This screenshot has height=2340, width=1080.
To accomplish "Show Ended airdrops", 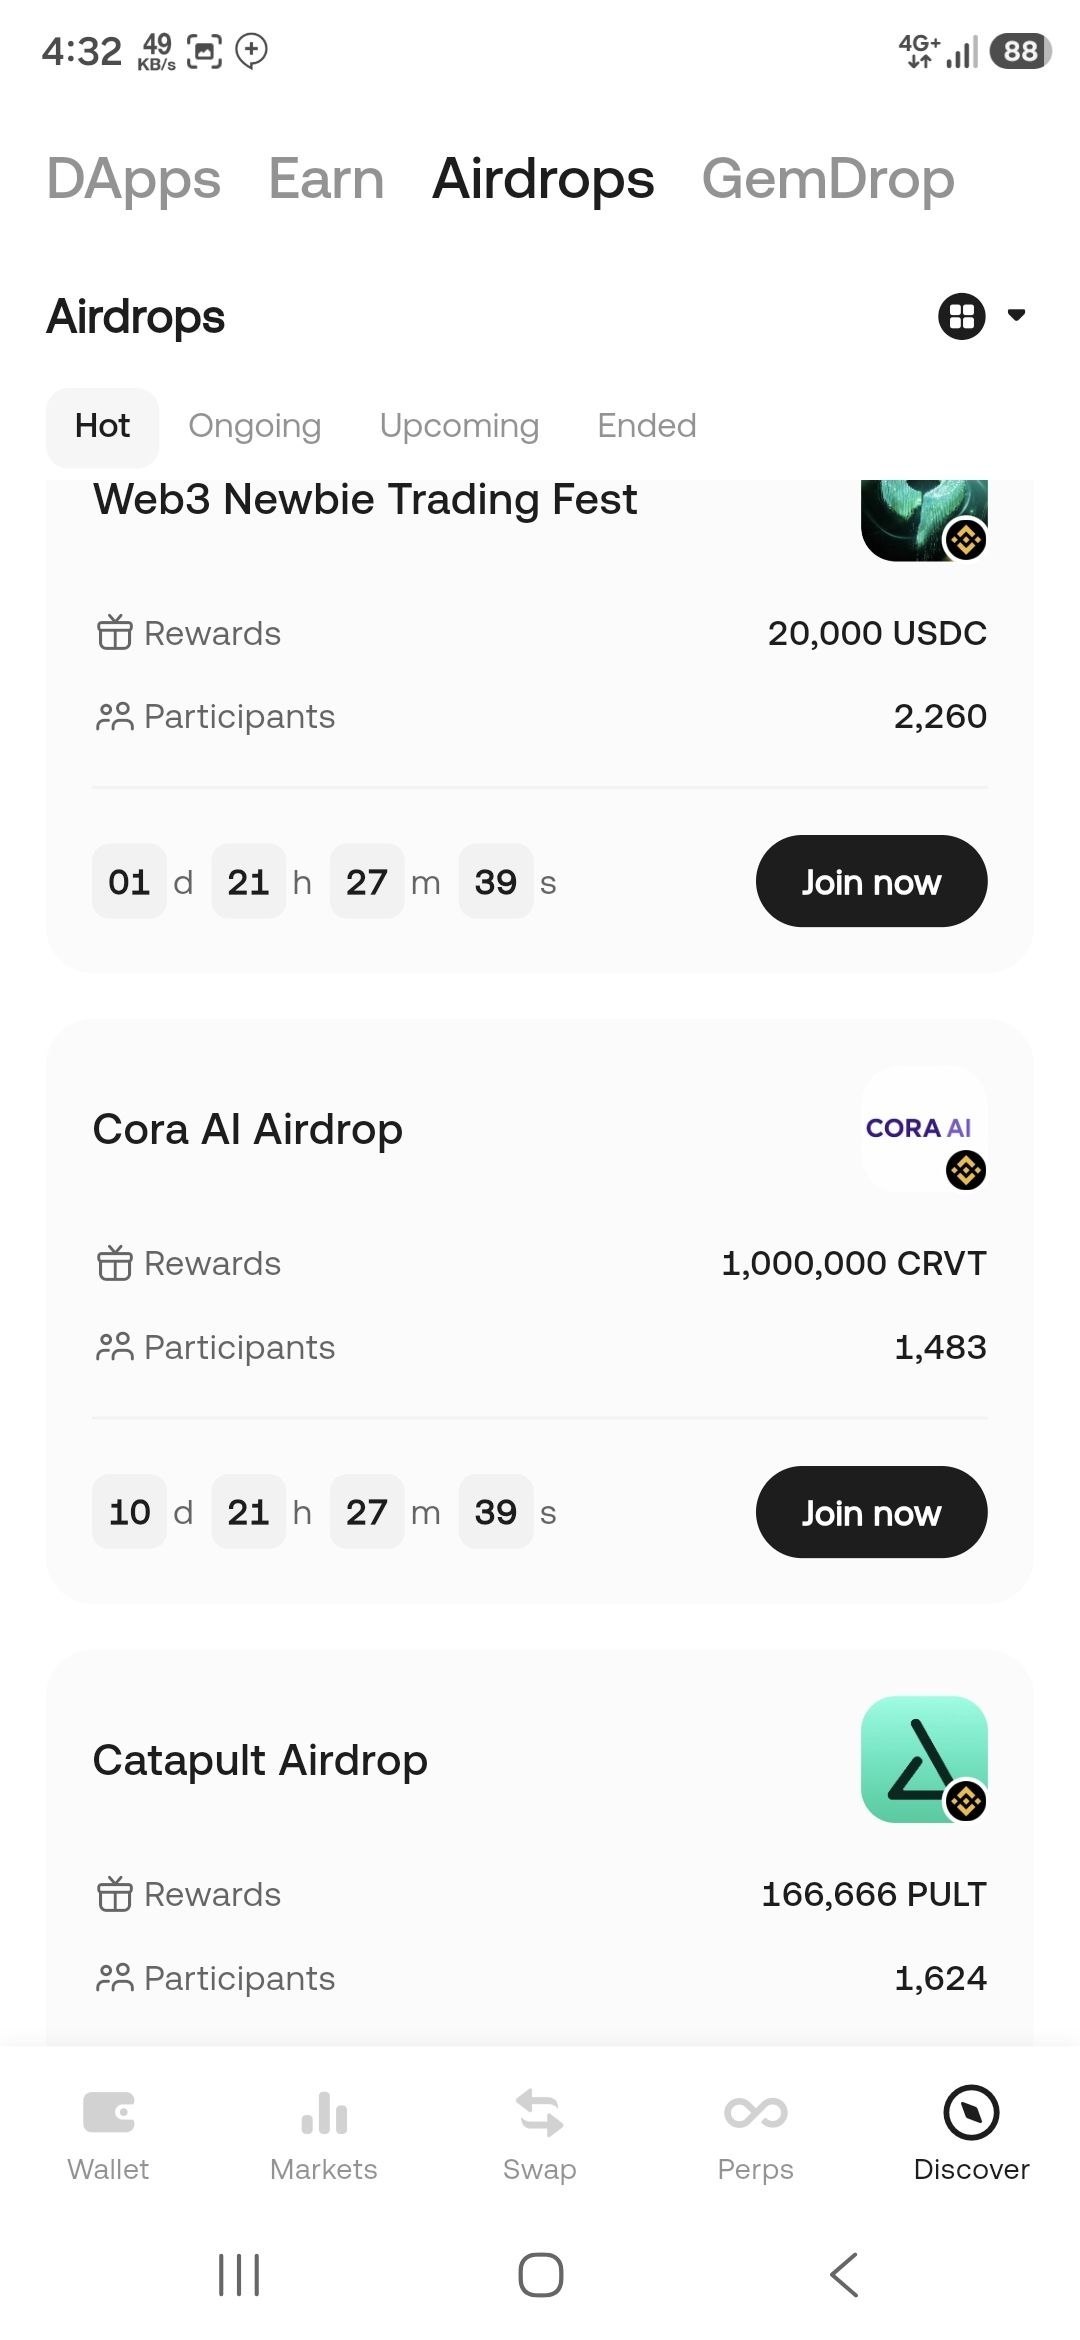I will point(646,426).
